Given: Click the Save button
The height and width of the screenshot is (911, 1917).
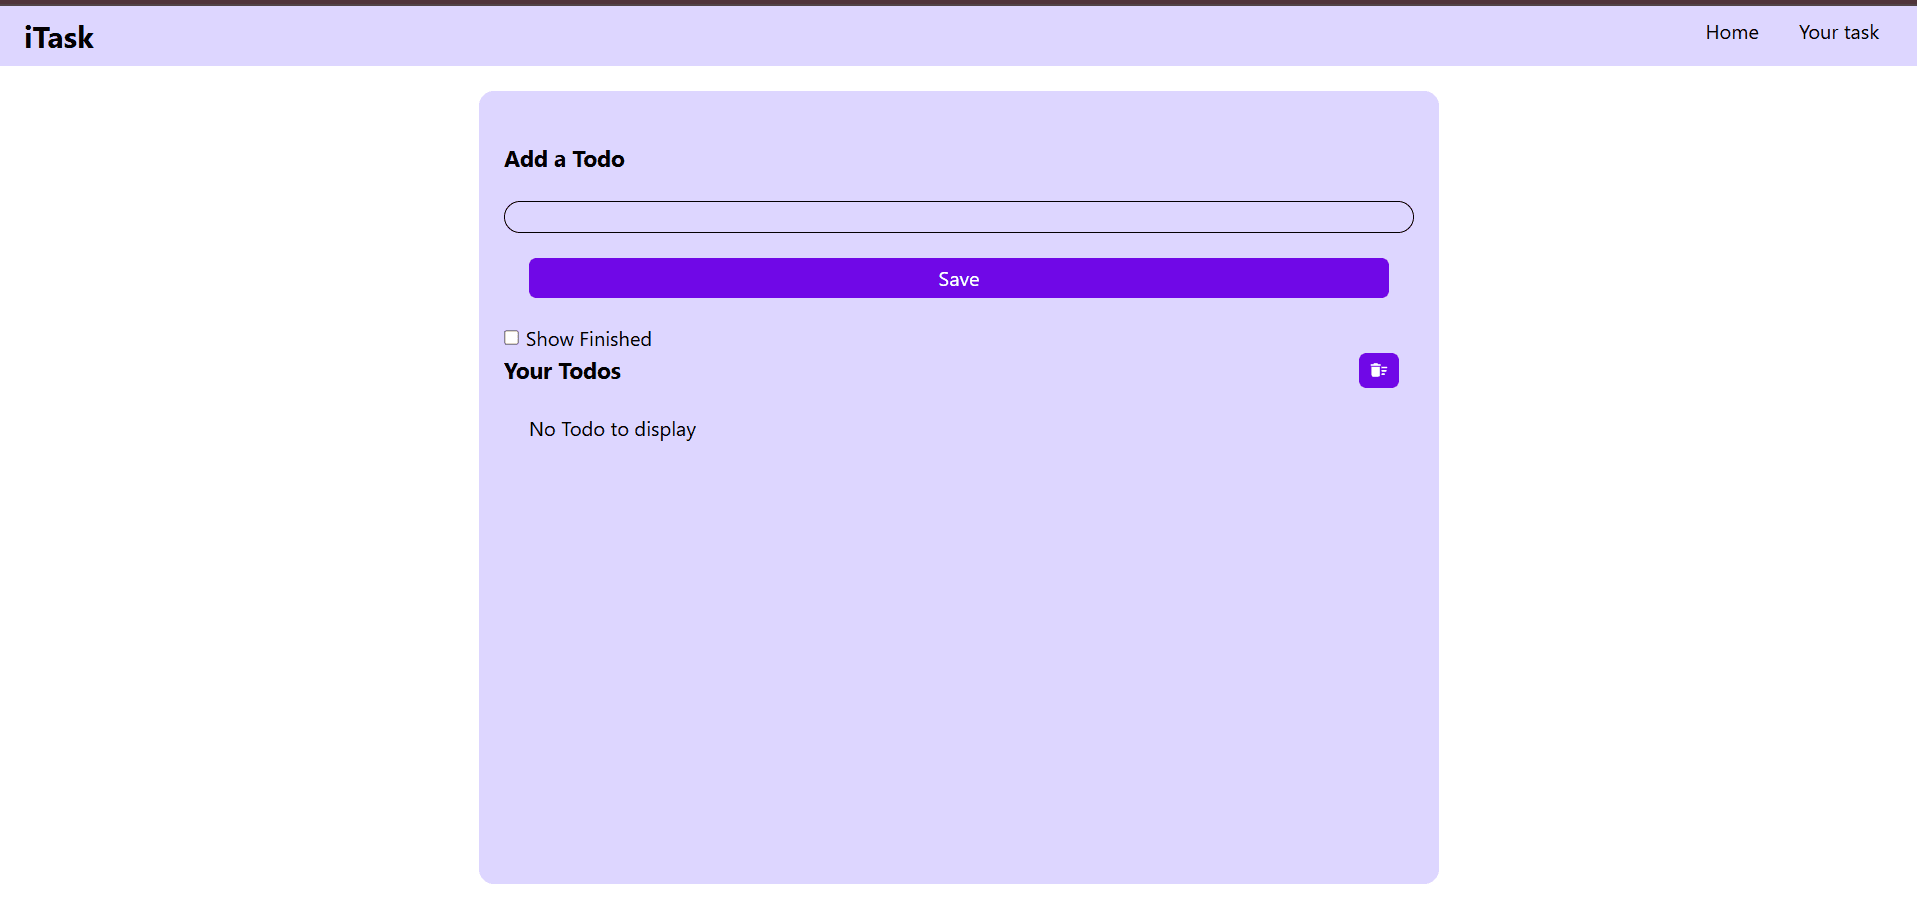Looking at the screenshot, I should point(959,278).
